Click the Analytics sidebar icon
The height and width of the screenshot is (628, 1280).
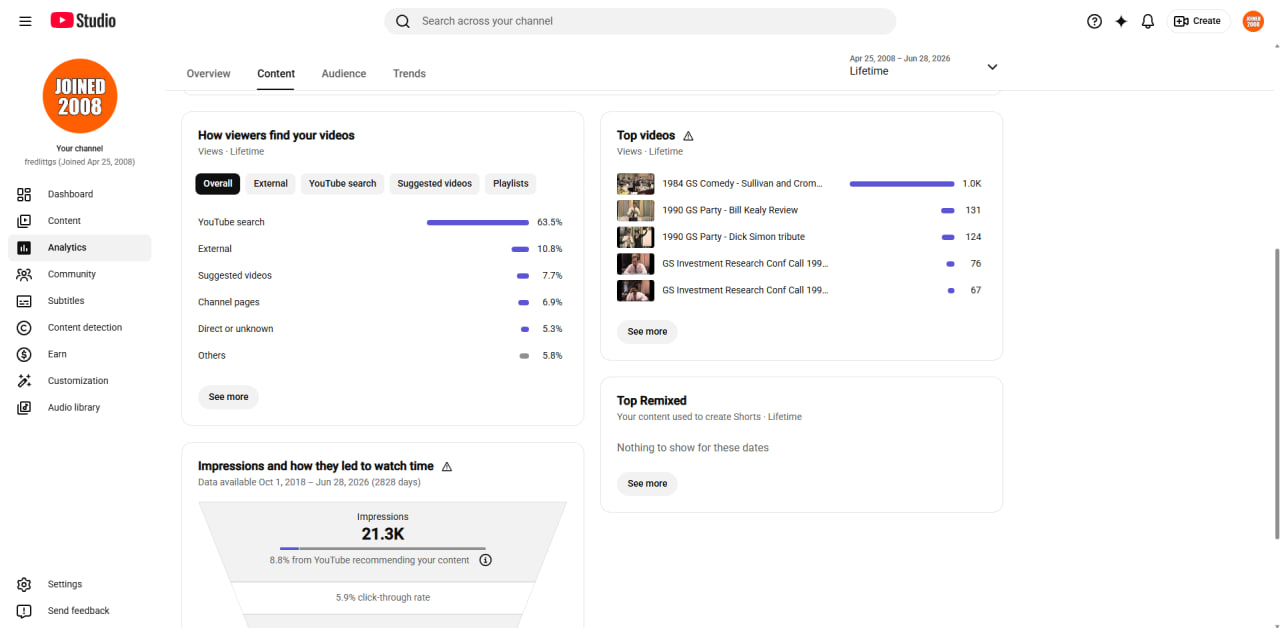(x=24, y=248)
